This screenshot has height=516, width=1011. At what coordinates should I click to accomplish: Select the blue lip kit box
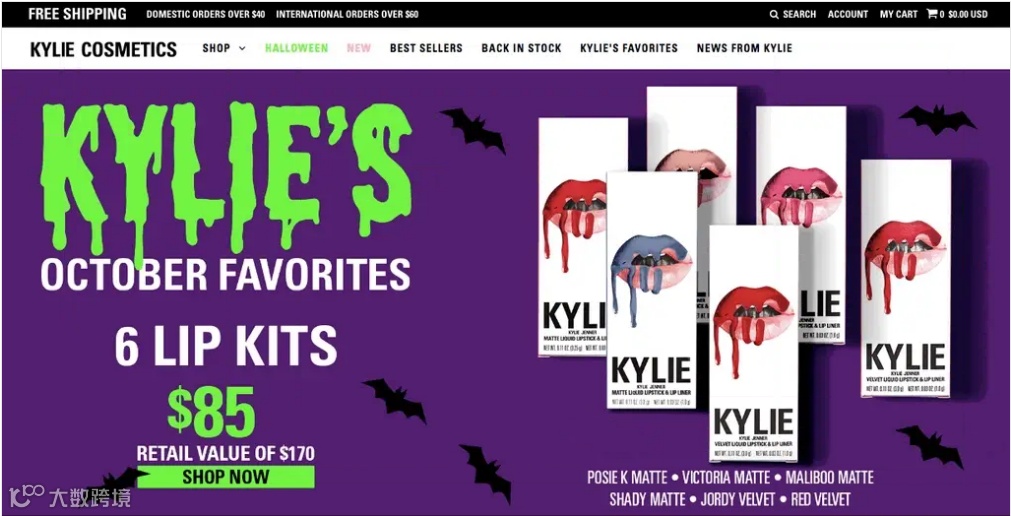pyautogui.click(x=651, y=290)
